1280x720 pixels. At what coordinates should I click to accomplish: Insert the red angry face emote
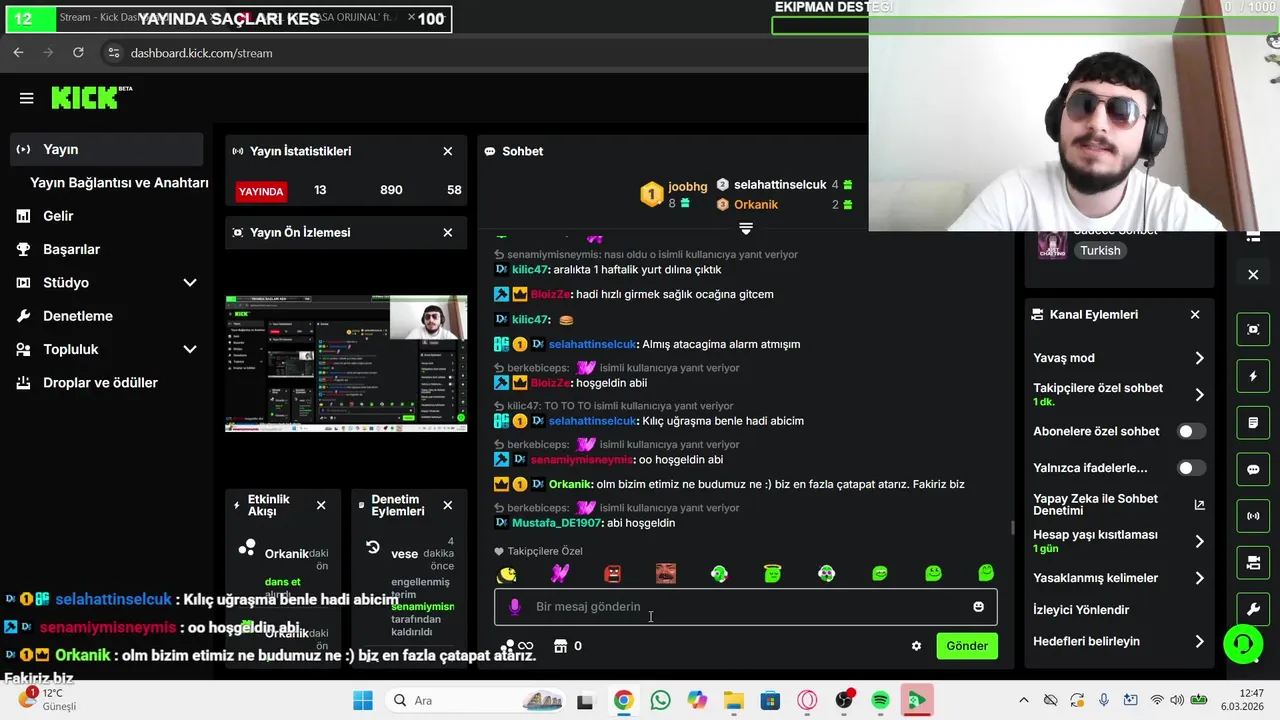[x=613, y=573]
